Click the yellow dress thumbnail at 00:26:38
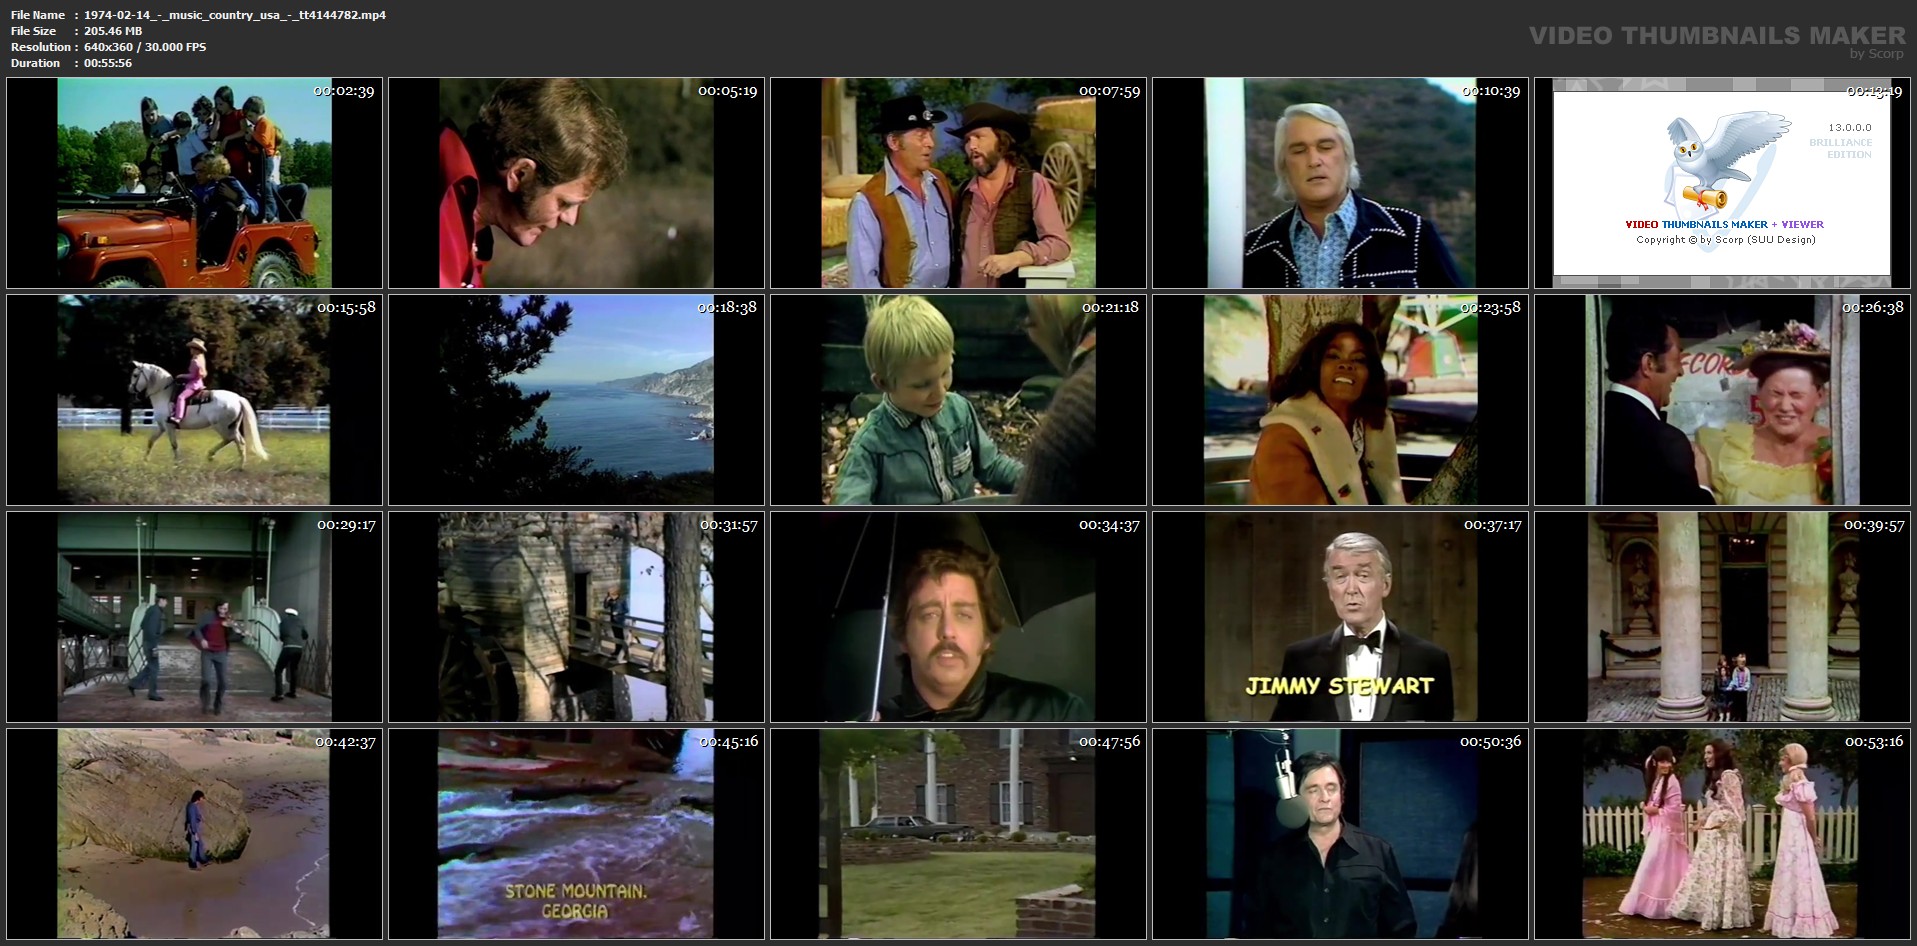The height and width of the screenshot is (946, 1917). (1722, 400)
